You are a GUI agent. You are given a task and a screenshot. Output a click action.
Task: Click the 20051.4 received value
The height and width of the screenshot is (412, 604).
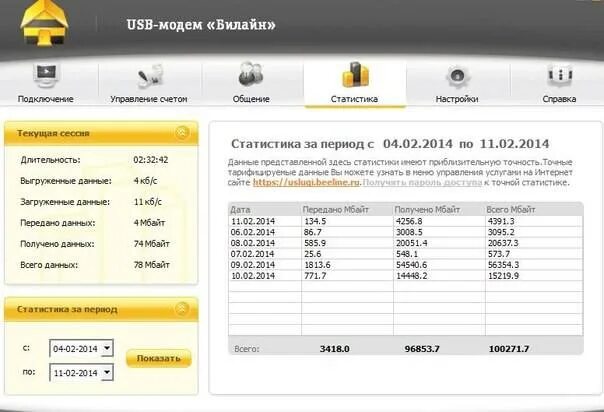coord(411,243)
